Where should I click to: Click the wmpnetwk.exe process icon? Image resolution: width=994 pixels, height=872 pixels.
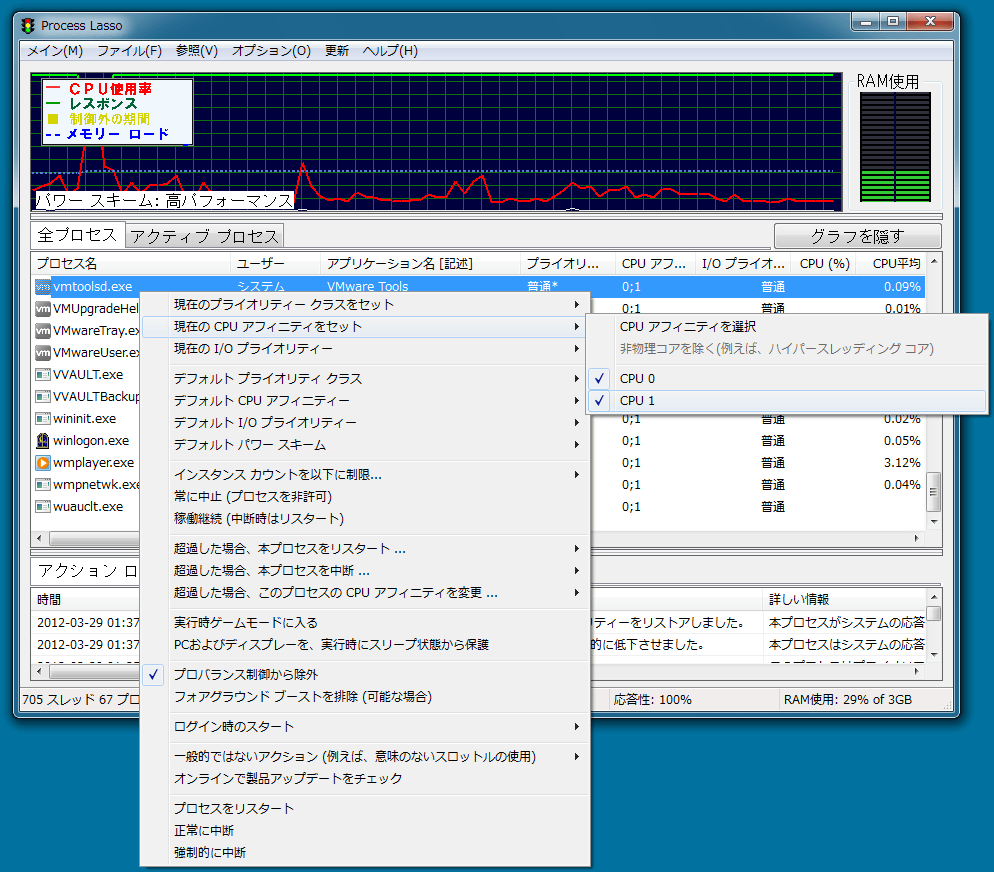tap(42, 484)
